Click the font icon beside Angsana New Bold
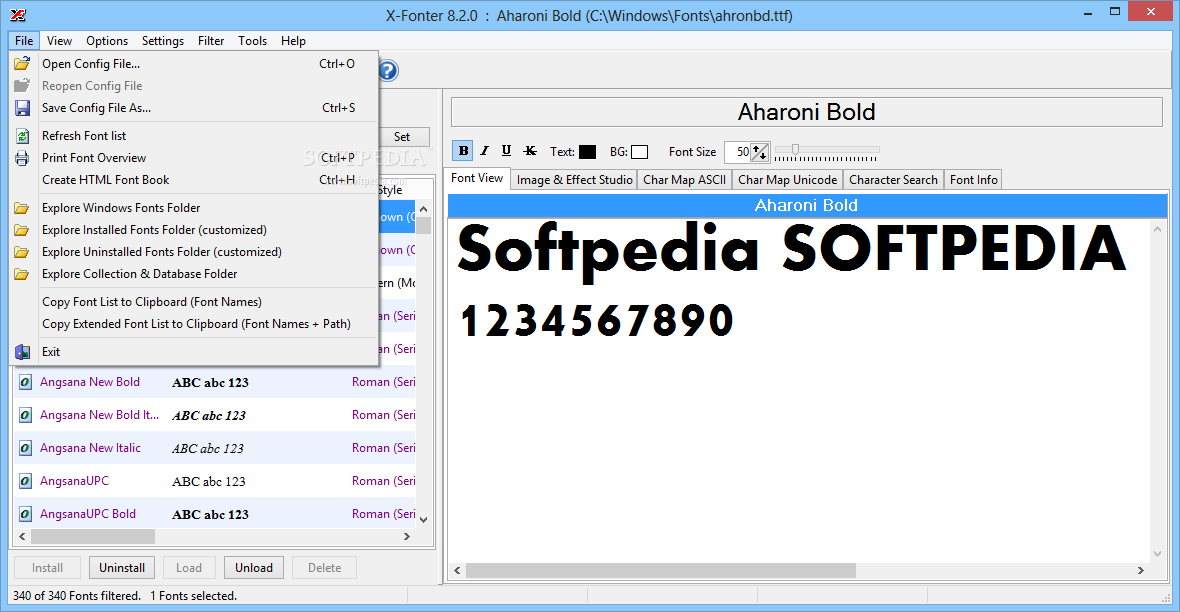 (x=26, y=382)
